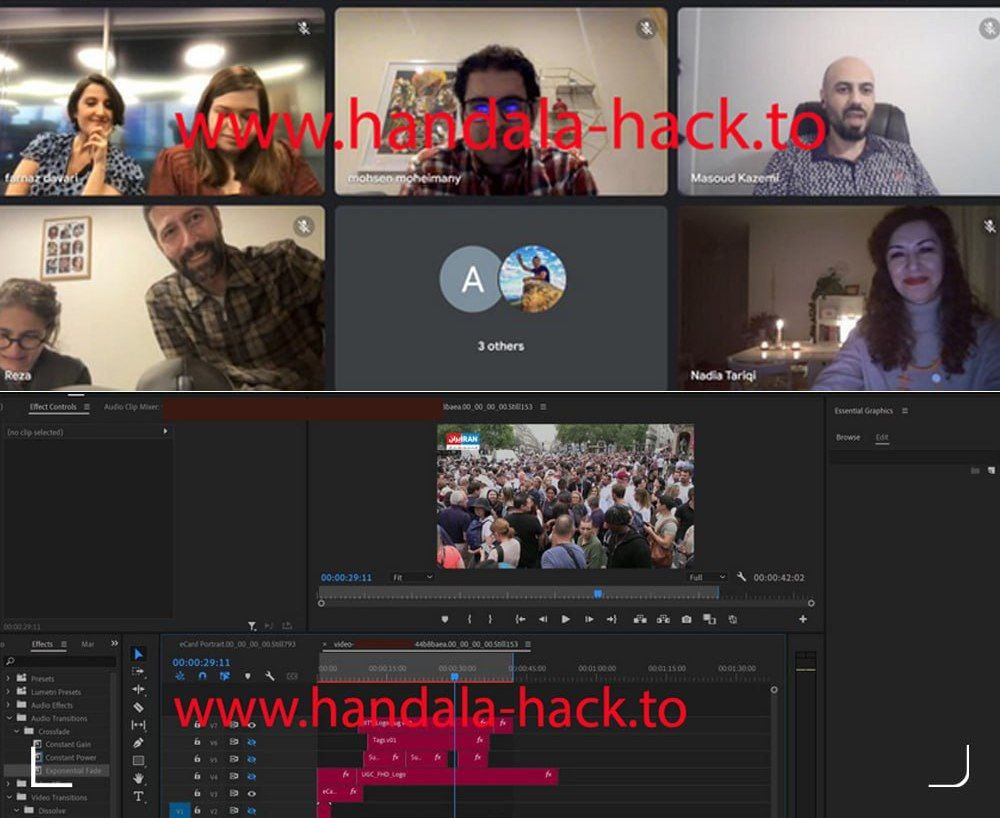Select the Rectangle tool

(138, 761)
